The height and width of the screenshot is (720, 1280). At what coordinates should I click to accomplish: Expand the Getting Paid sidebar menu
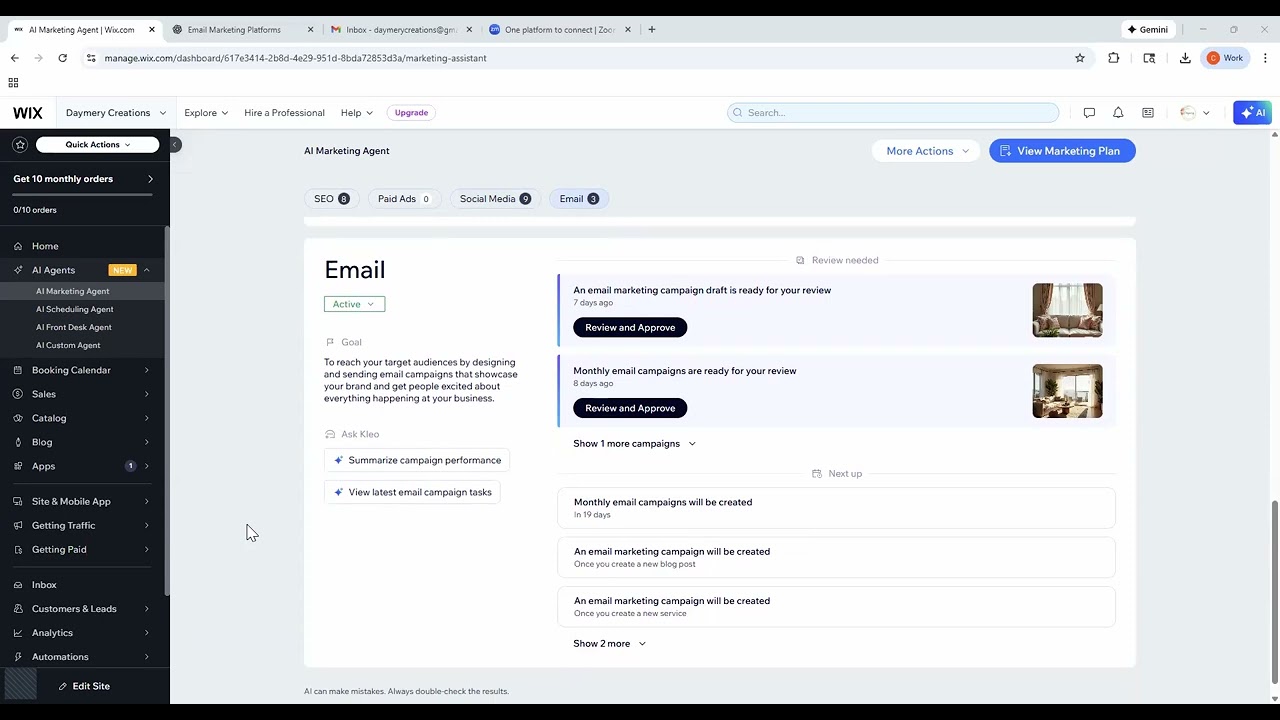pos(146,549)
